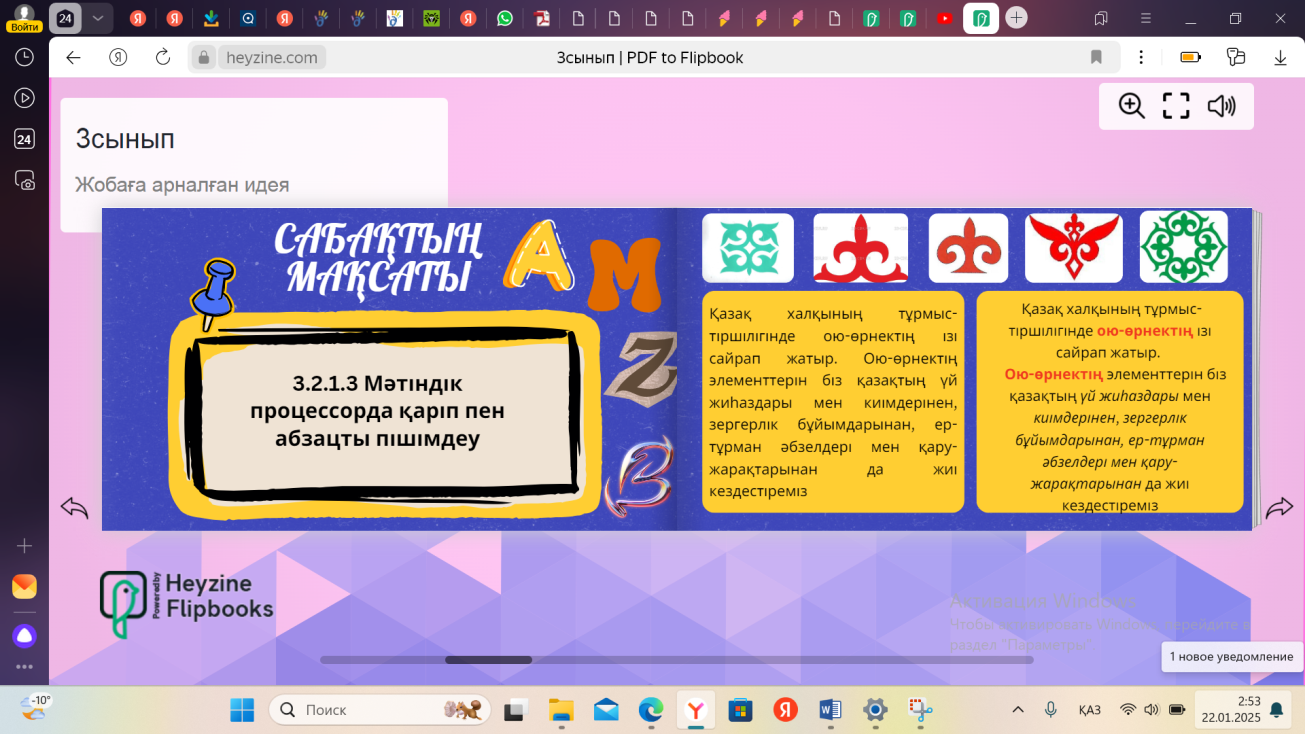Select the green circular ornament image
The width and height of the screenshot is (1305, 734).
click(x=1184, y=247)
